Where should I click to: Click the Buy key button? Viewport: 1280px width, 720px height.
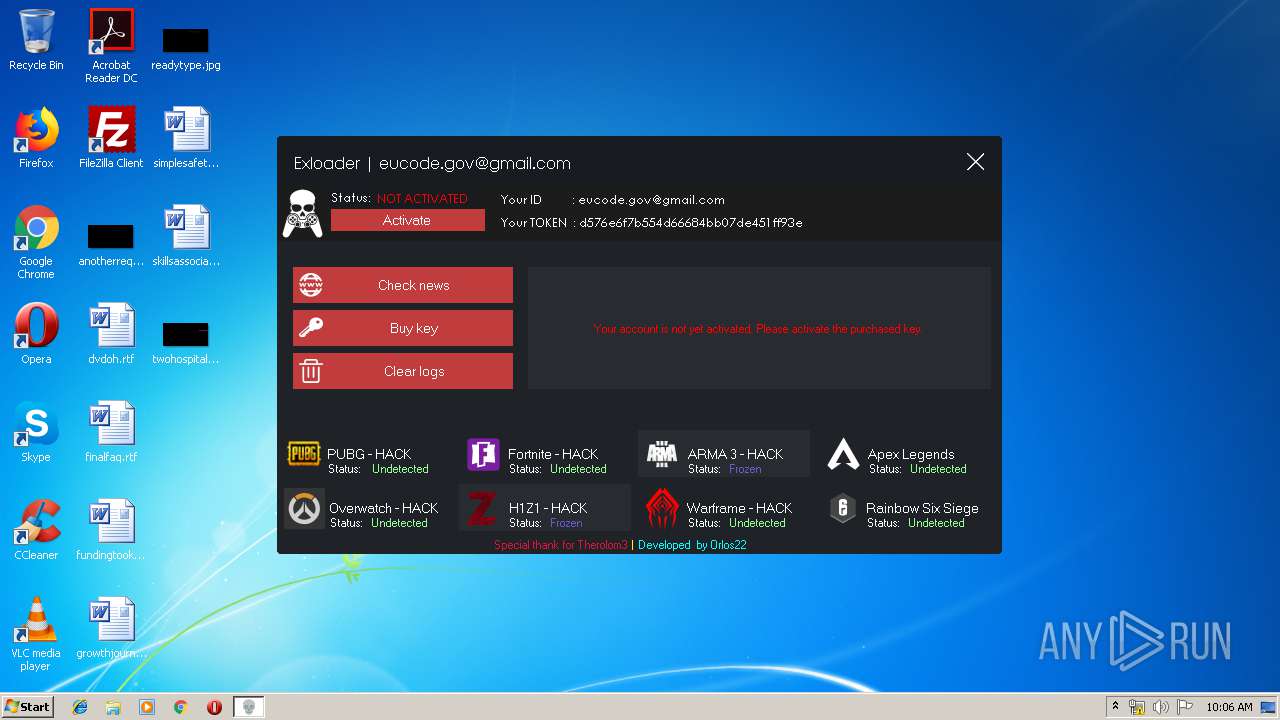point(403,328)
